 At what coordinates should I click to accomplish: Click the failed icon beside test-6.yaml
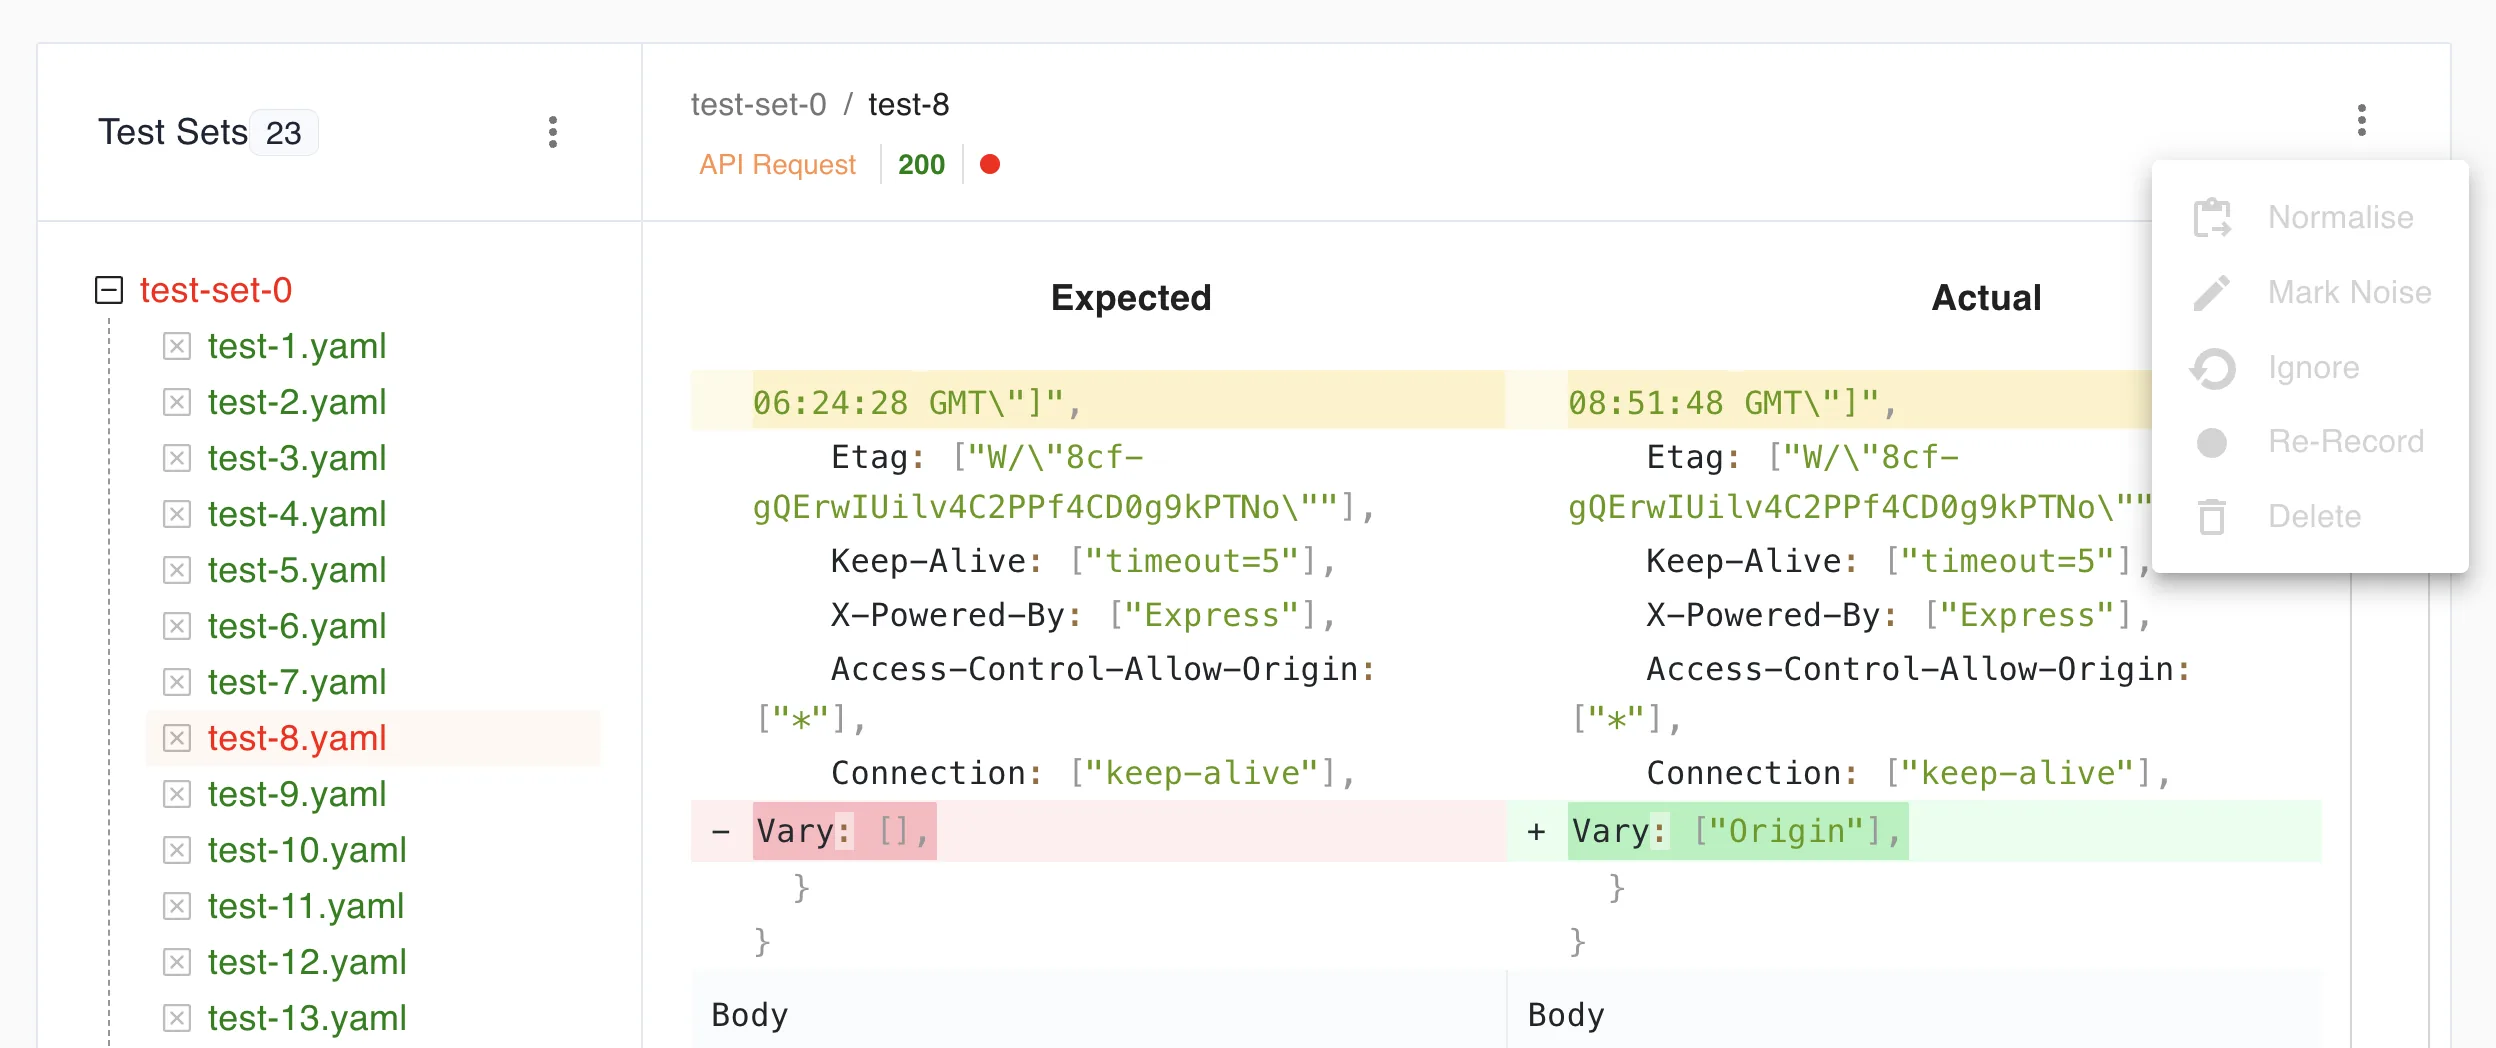coord(177,626)
